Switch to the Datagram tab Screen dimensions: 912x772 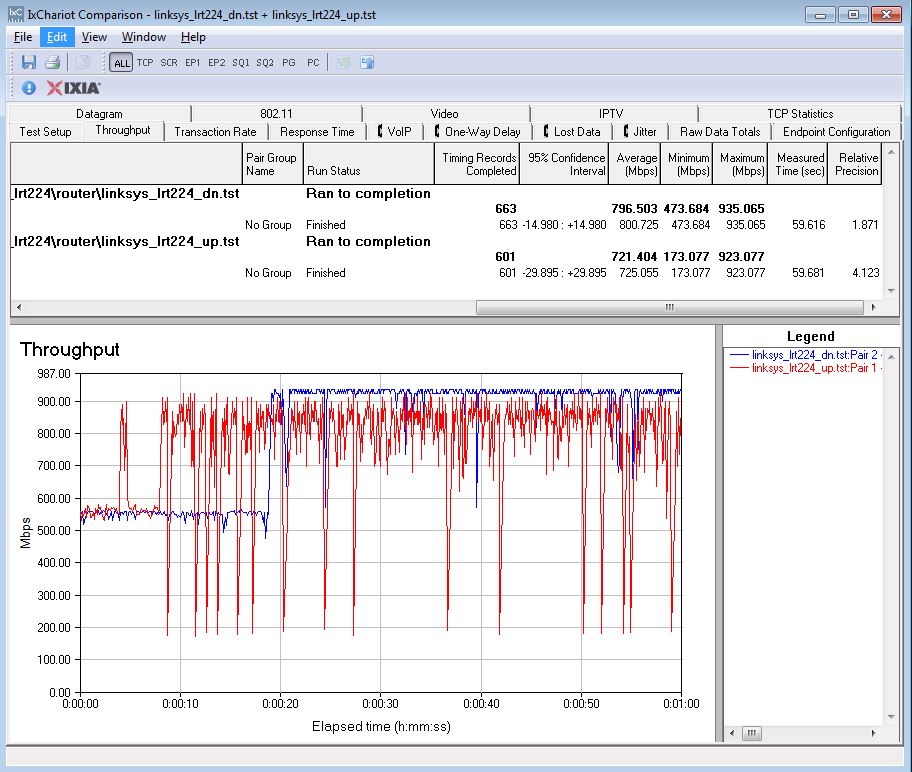[99, 114]
